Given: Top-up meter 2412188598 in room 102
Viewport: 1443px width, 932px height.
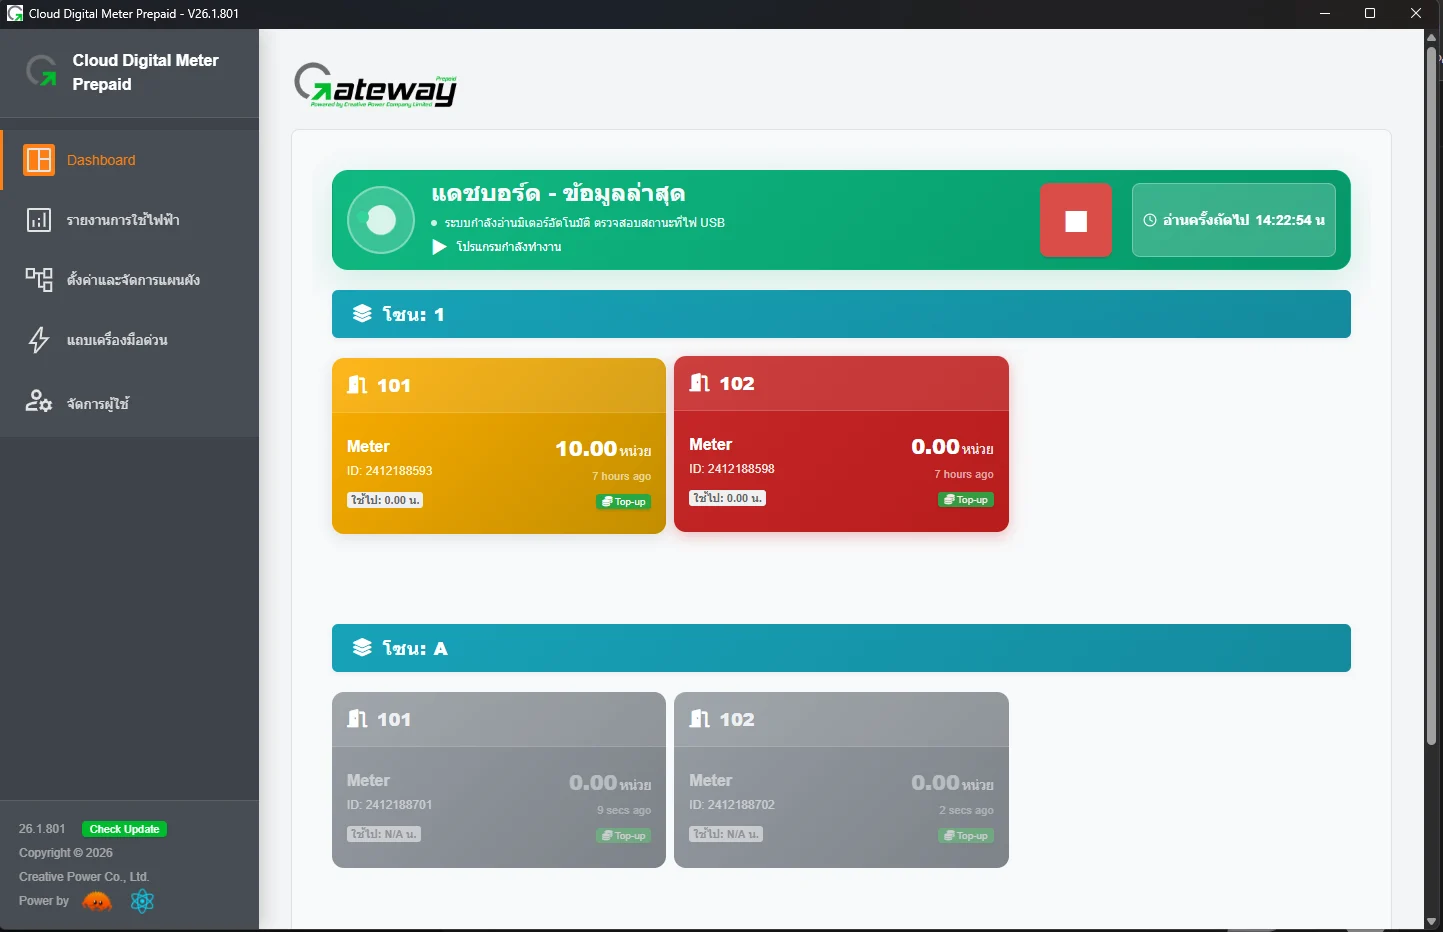Looking at the screenshot, I should (966, 500).
